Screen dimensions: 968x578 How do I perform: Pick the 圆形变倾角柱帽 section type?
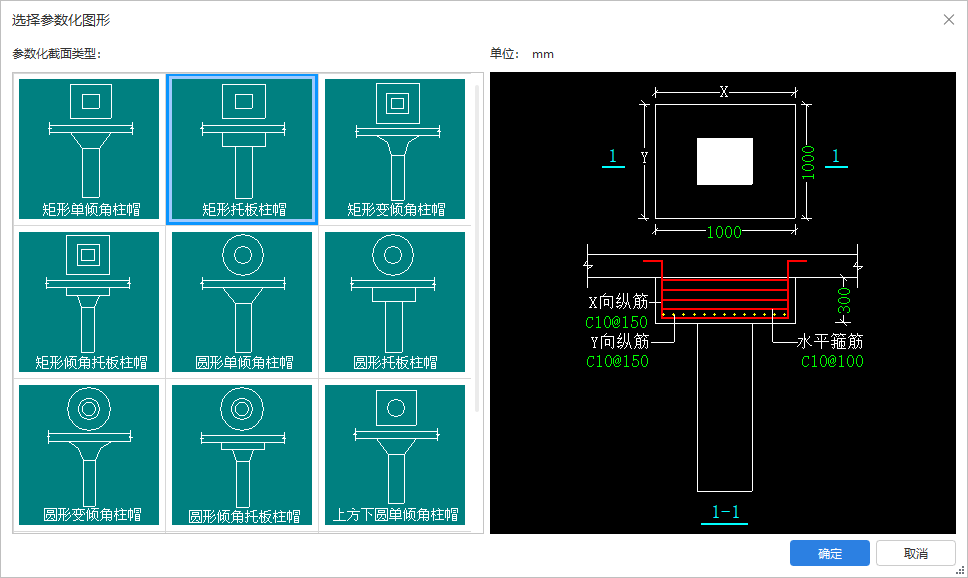point(89,455)
